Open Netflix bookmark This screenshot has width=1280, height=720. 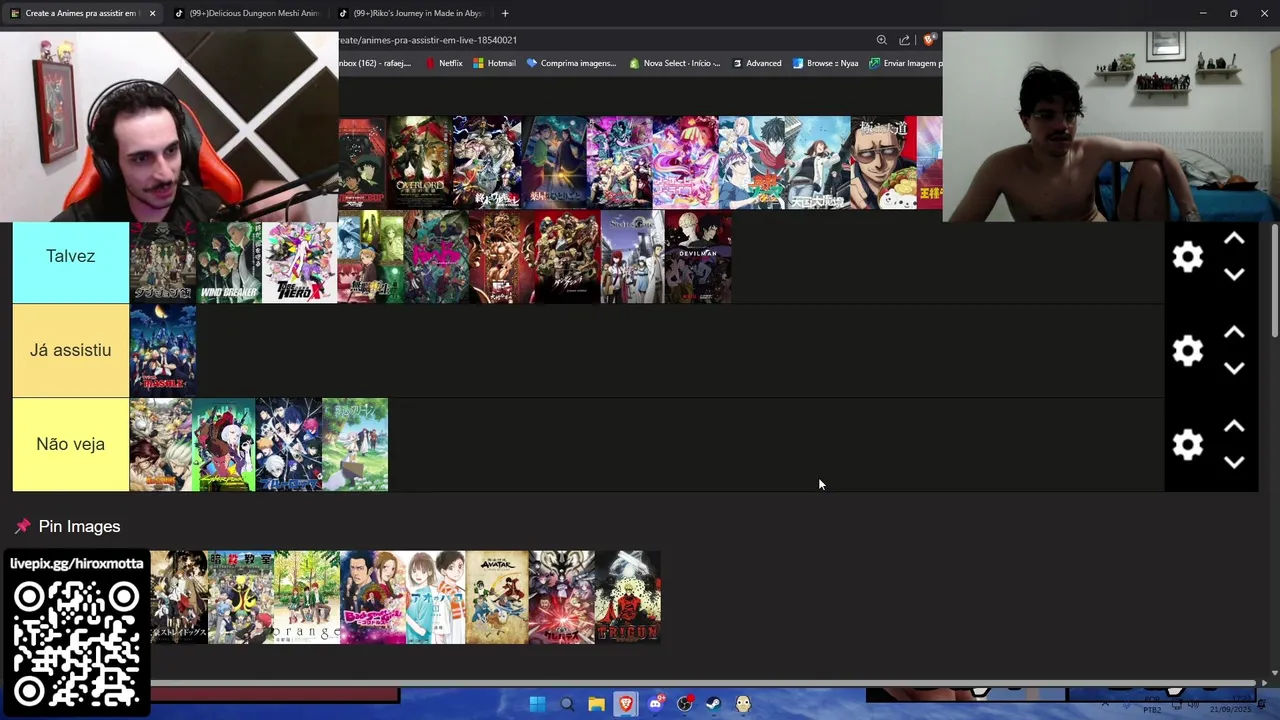443,63
